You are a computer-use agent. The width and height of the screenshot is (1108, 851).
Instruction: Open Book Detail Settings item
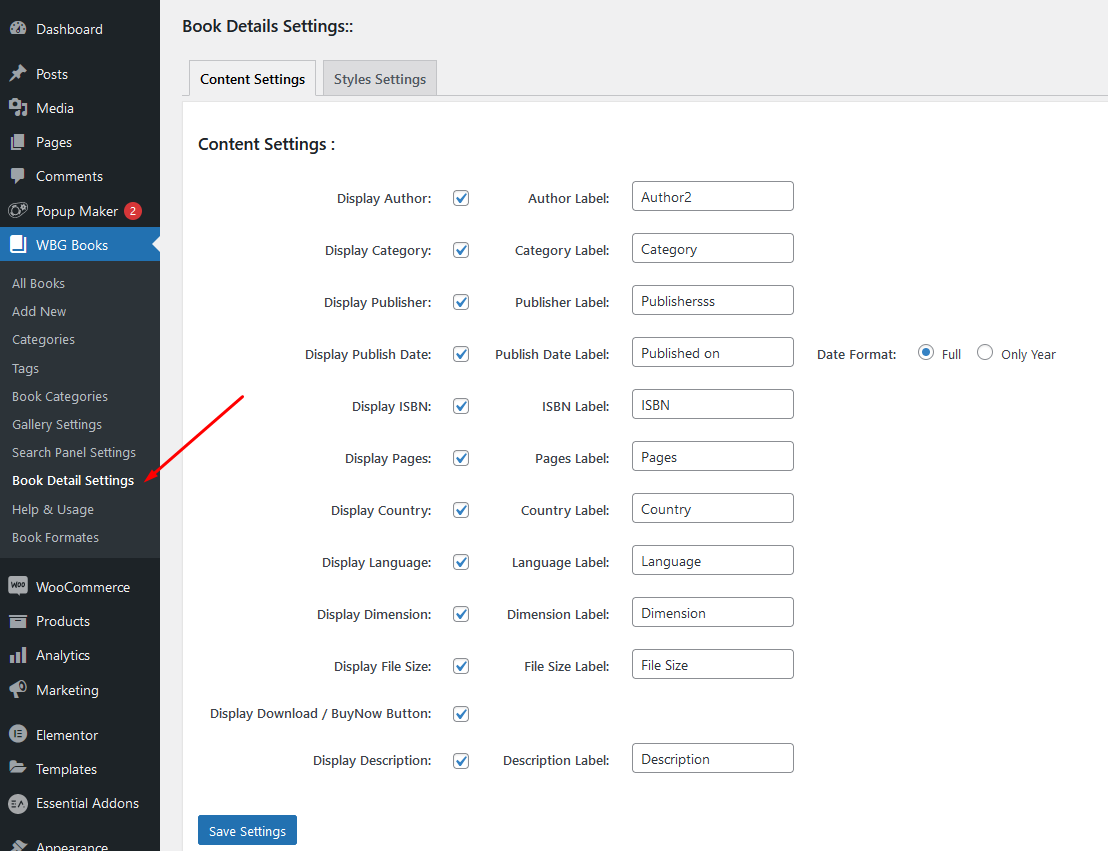[73, 481]
